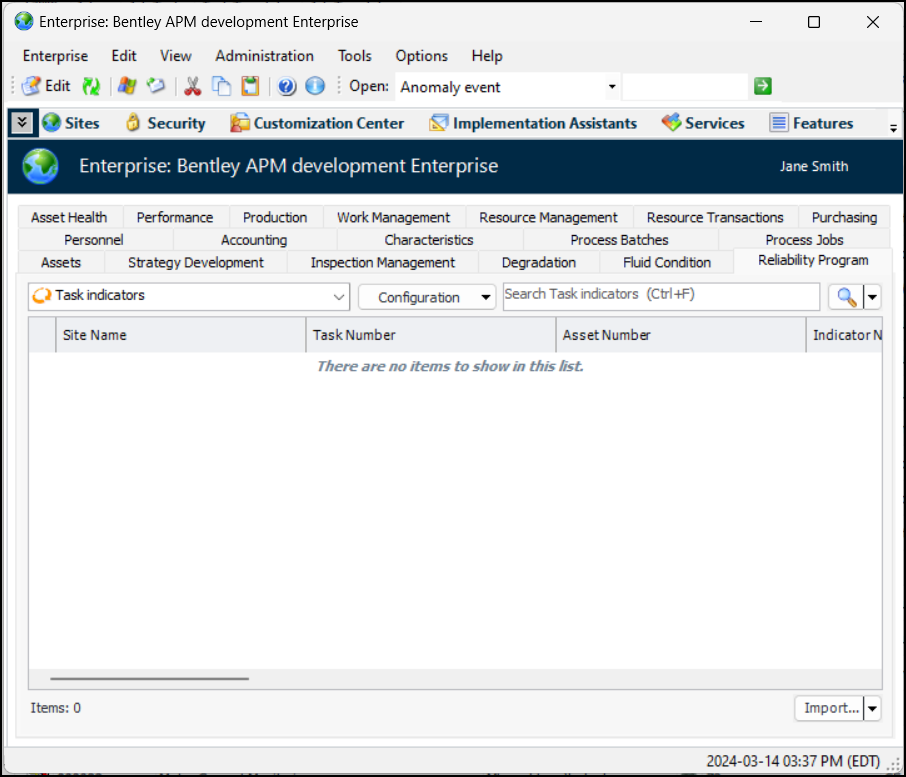
Task: Open Help via blue question mark icon
Action: [287, 87]
